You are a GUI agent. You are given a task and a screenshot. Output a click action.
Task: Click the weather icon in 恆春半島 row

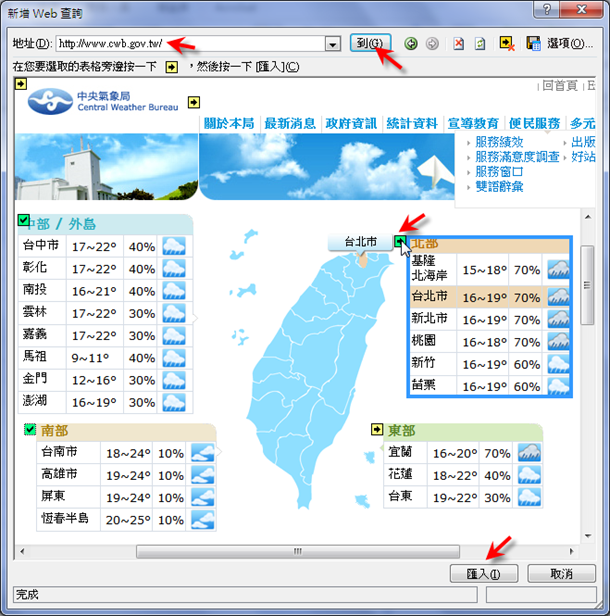tap(203, 520)
